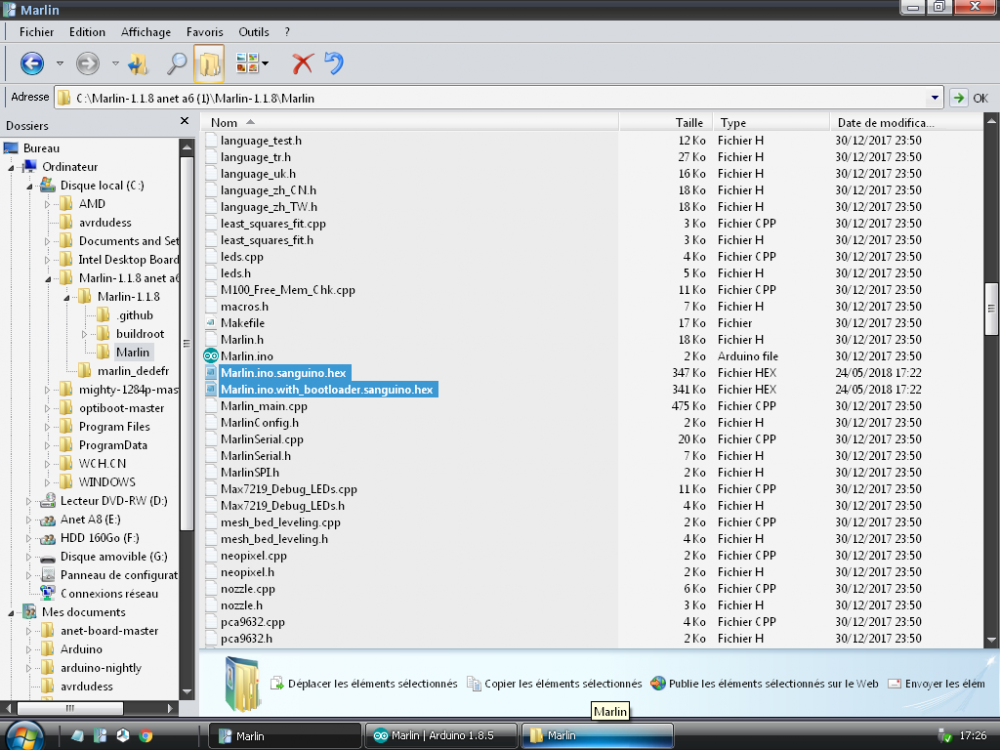Image resolution: width=1000 pixels, height=750 pixels.
Task: Open the Back button history dropdown
Action: (60, 63)
